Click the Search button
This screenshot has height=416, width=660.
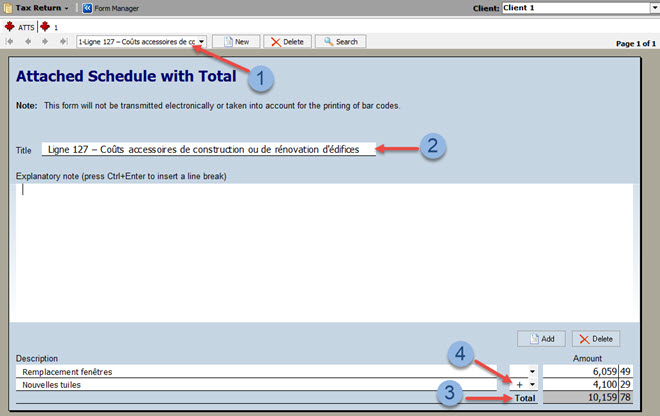click(x=340, y=42)
